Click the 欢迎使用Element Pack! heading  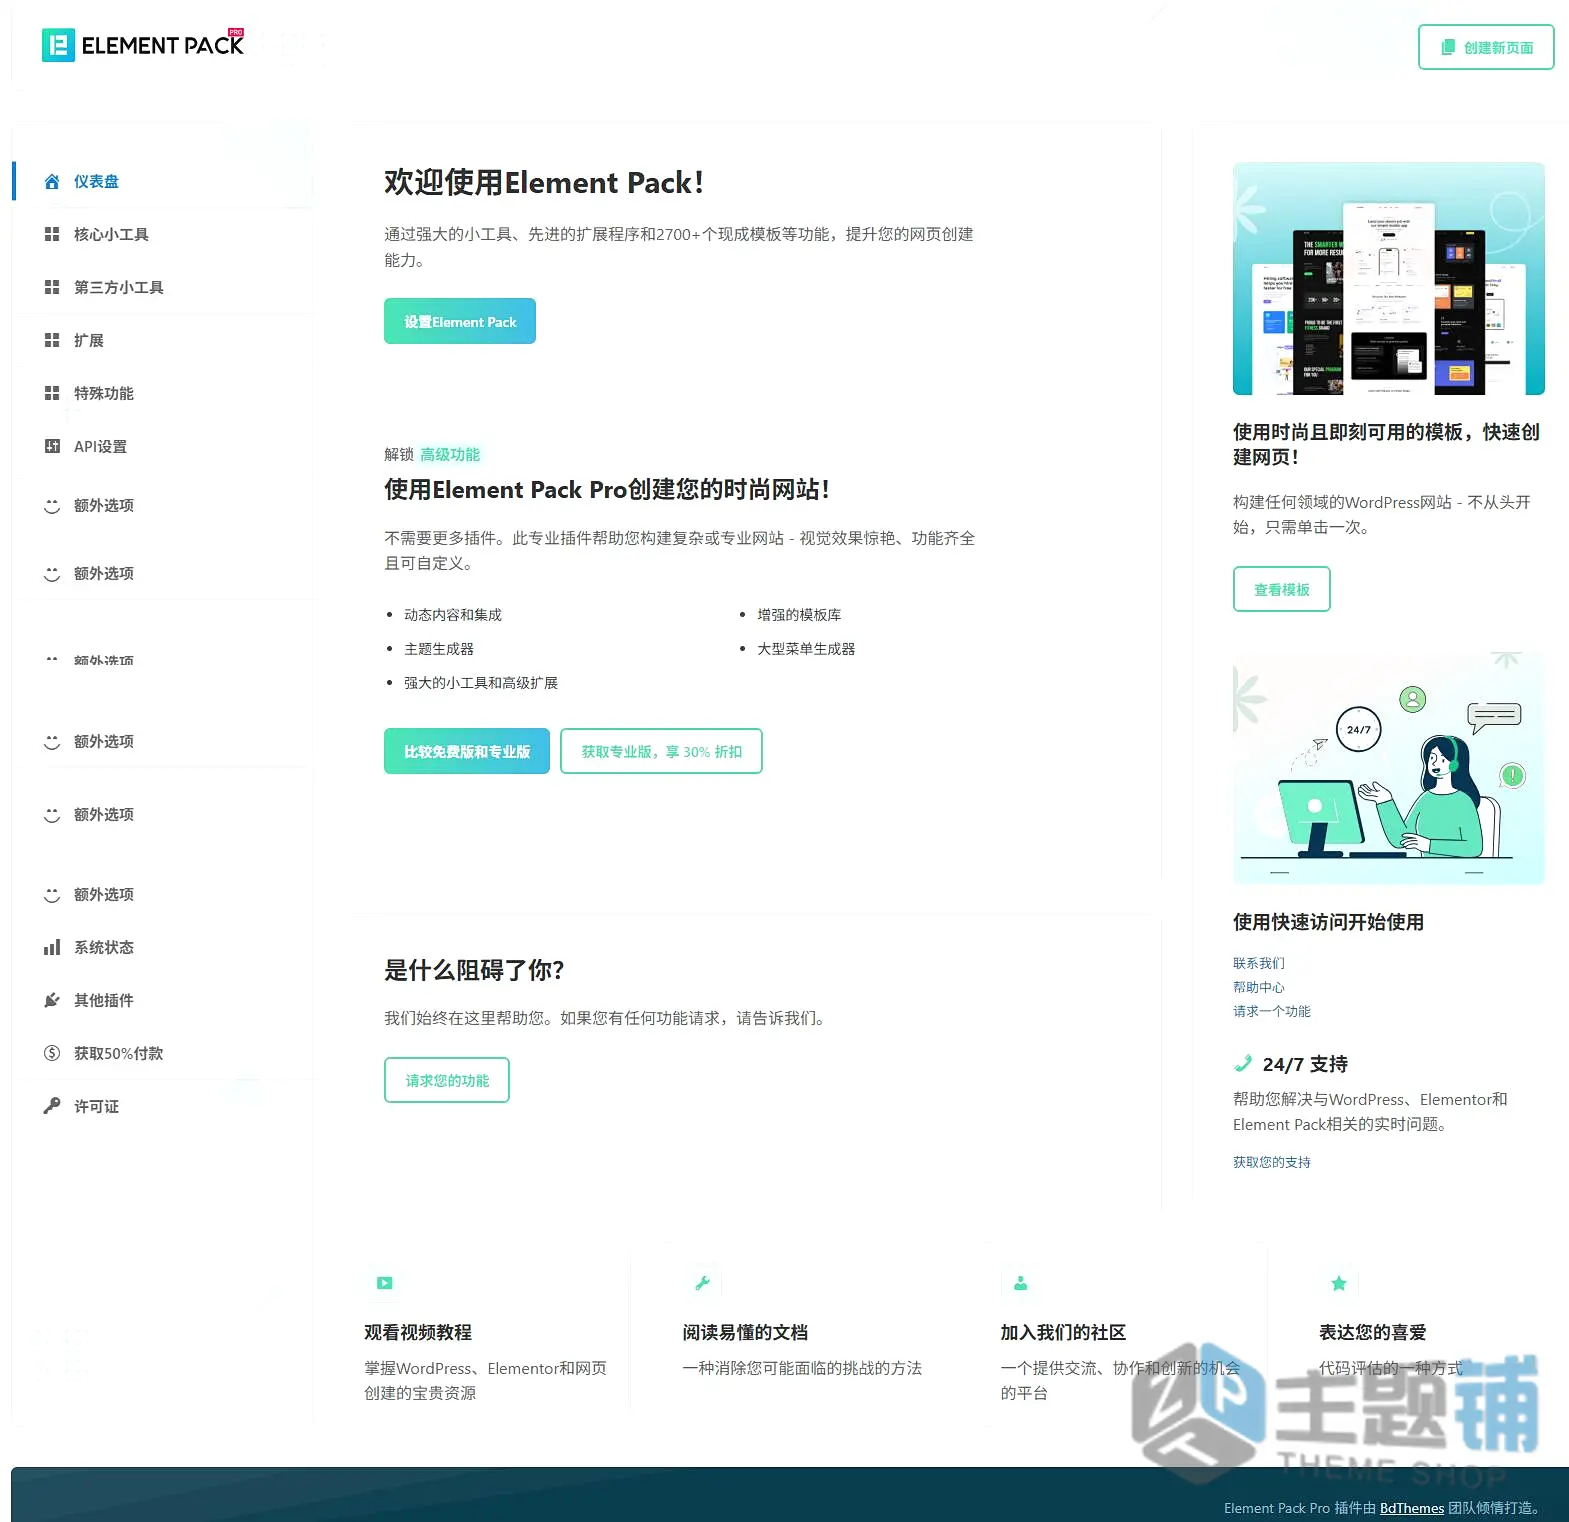click(x=544, y=182)
